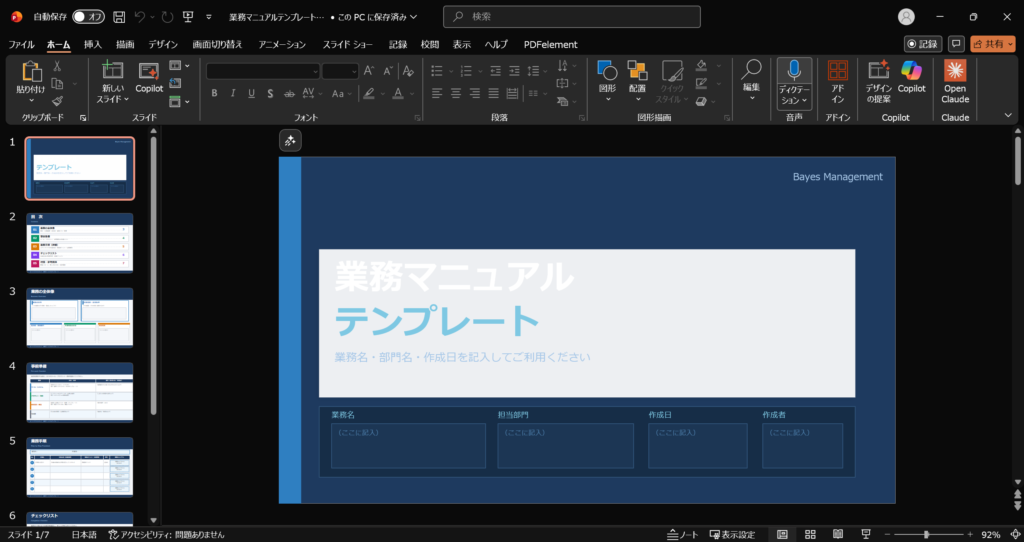Viewport: 1024px width, 542px height.
Task: Start dictation with the microphone icon
Action: point(794,70)
